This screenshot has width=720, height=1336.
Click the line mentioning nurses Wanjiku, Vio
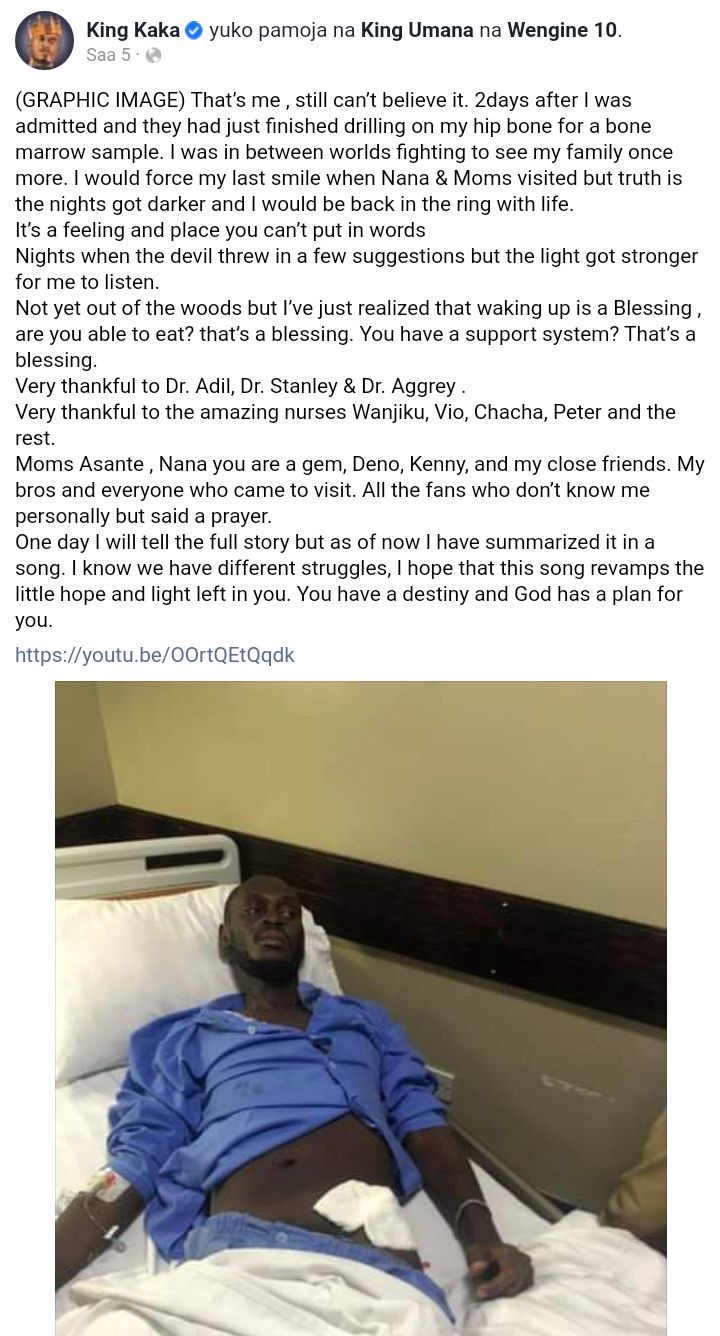(345, 412)
